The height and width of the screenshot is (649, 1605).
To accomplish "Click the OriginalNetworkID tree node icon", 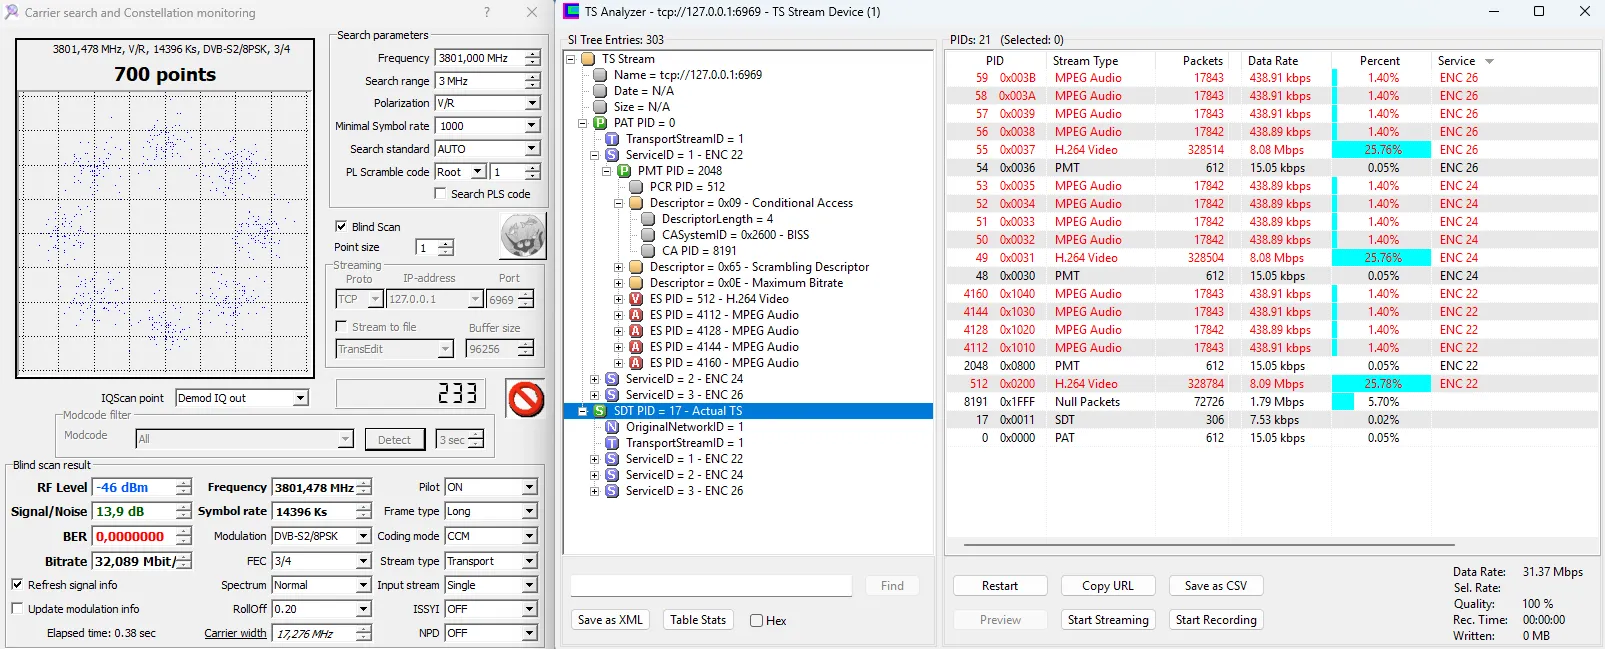I will tap(612, 427).
